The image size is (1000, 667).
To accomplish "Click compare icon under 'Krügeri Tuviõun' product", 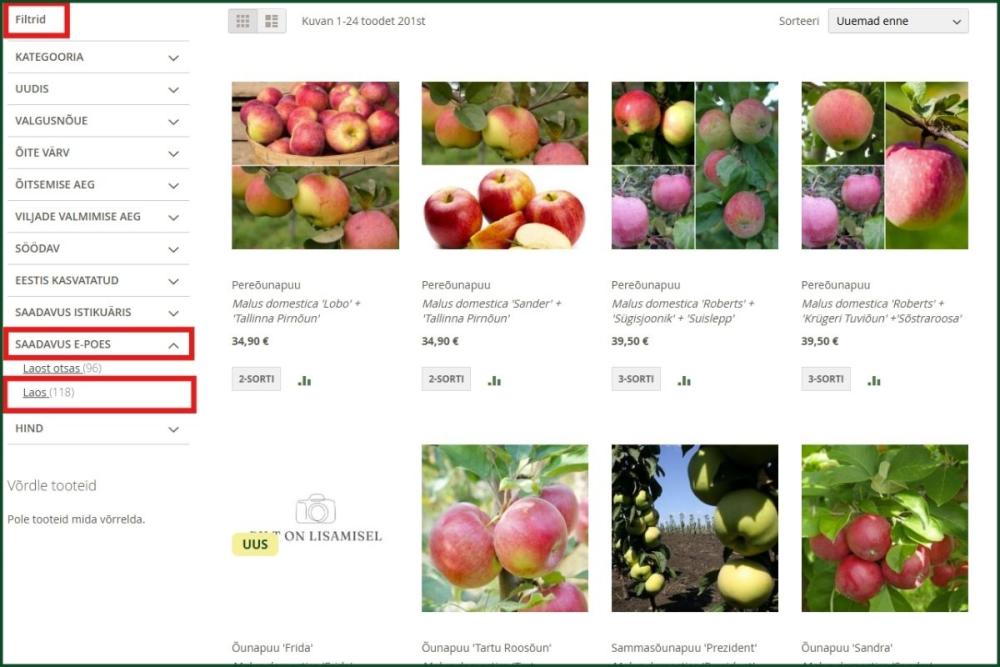I will 874,381.
